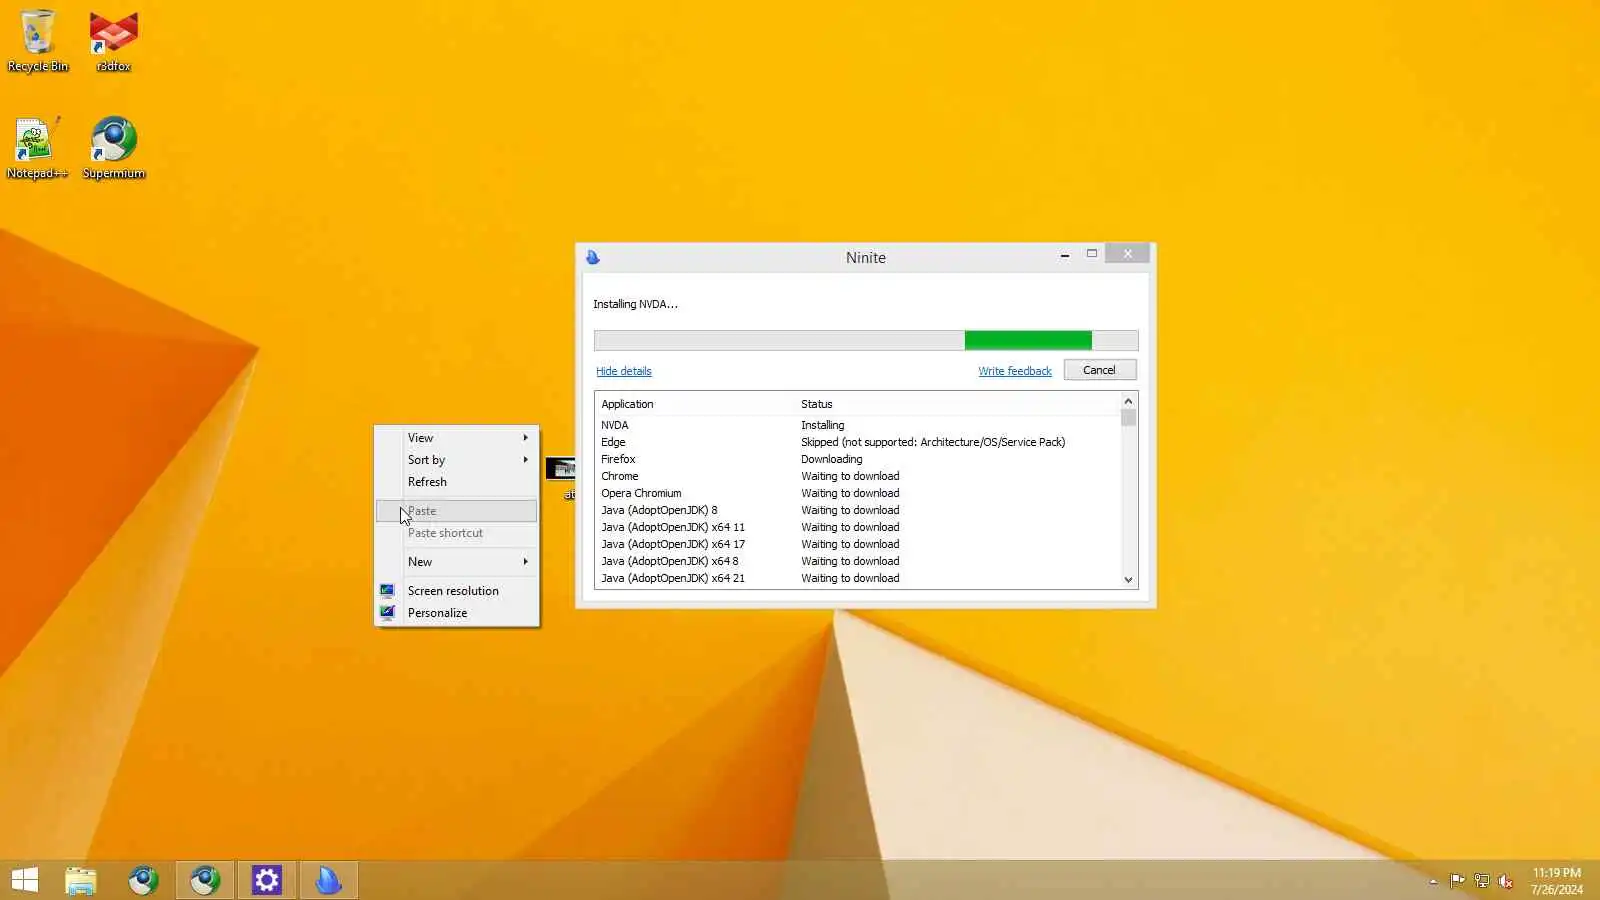Click the Hide details link
Screen dimensions: 1600x900
point(623,371)
